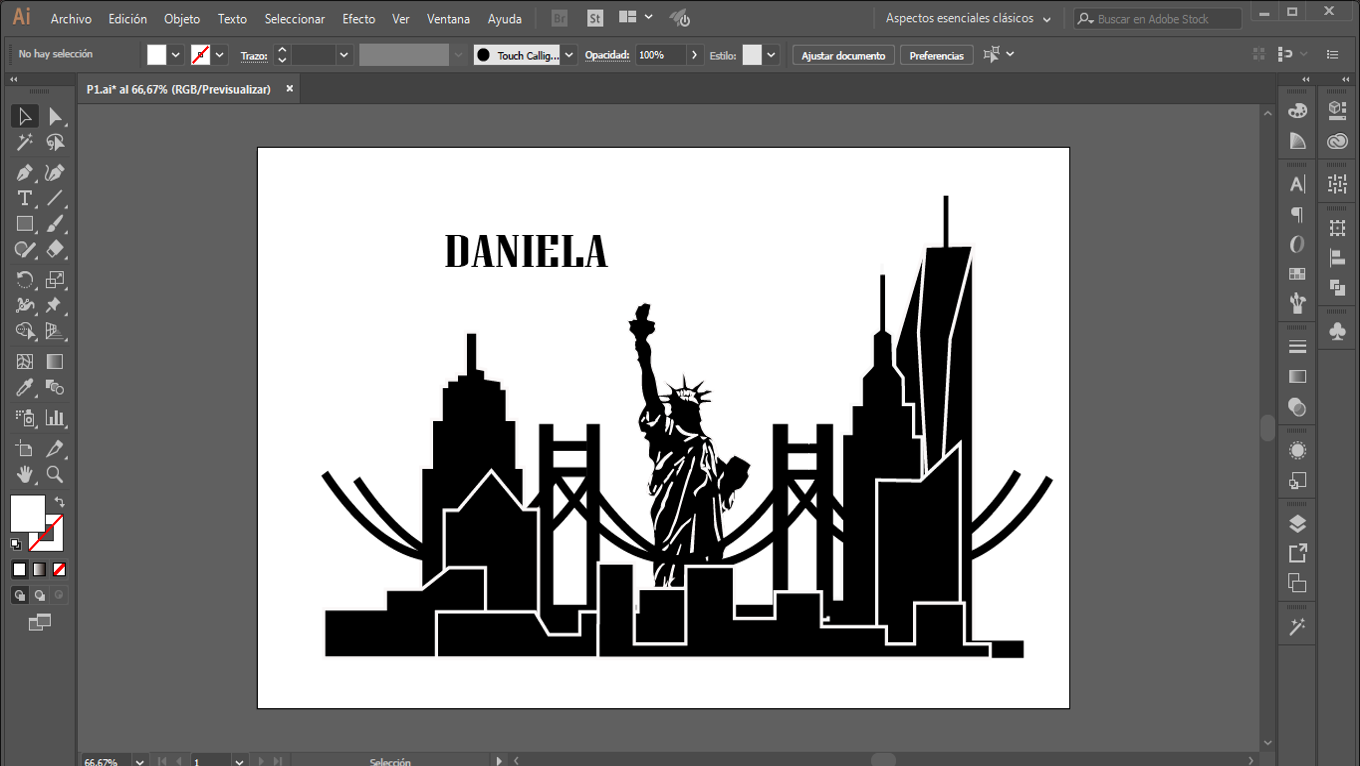The width and height of the screenshot is (1360, 766).
Task: Click the large Fill swatch in toolbox
Action: [x=28, y=513]
